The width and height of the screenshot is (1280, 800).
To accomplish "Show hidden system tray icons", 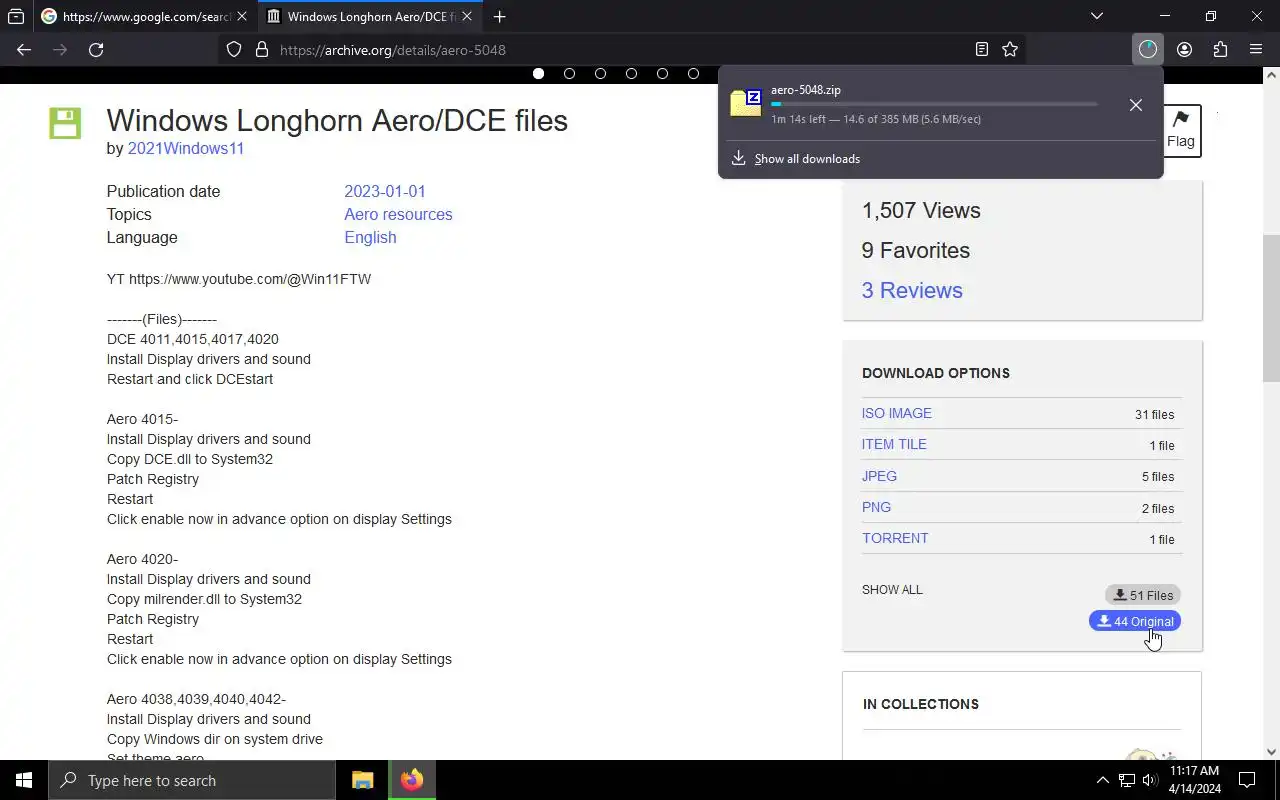I will [1102, 780].
